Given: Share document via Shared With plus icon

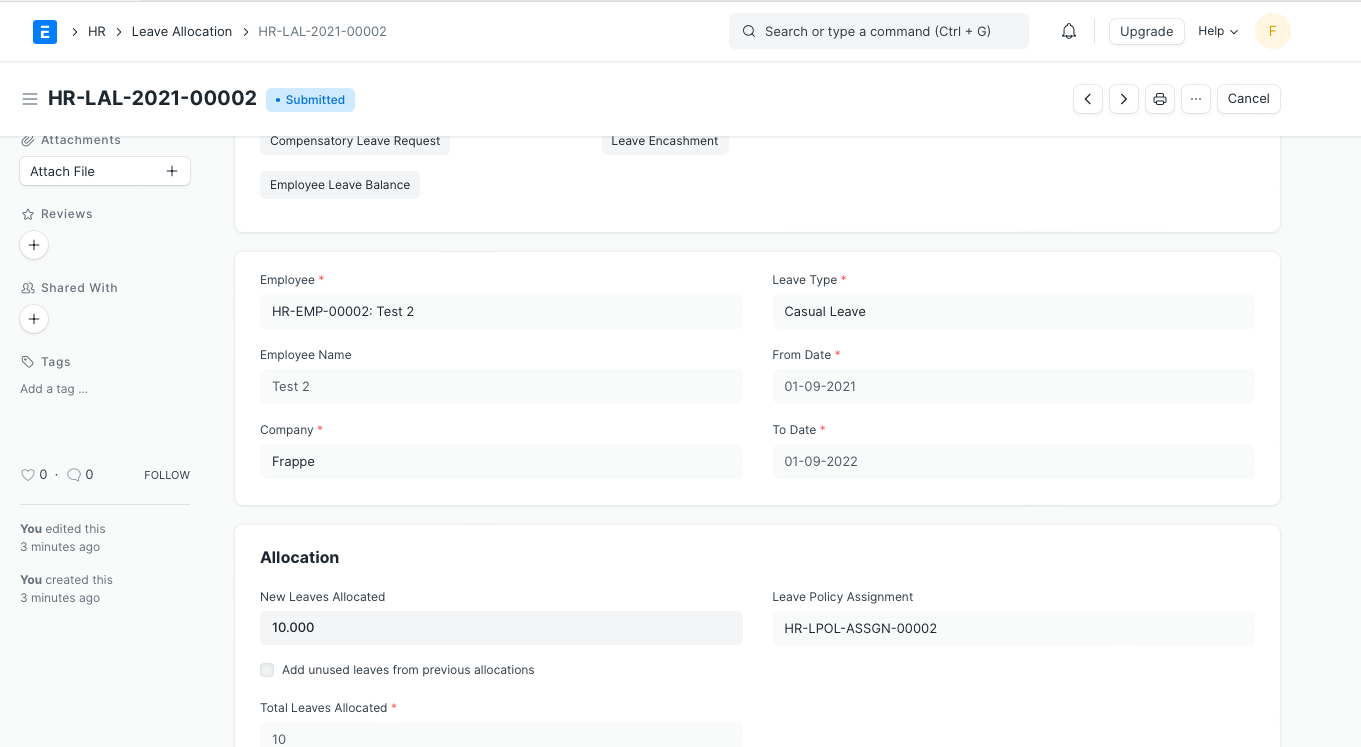Looking at the screenshot, I should [x=34, y=319].
